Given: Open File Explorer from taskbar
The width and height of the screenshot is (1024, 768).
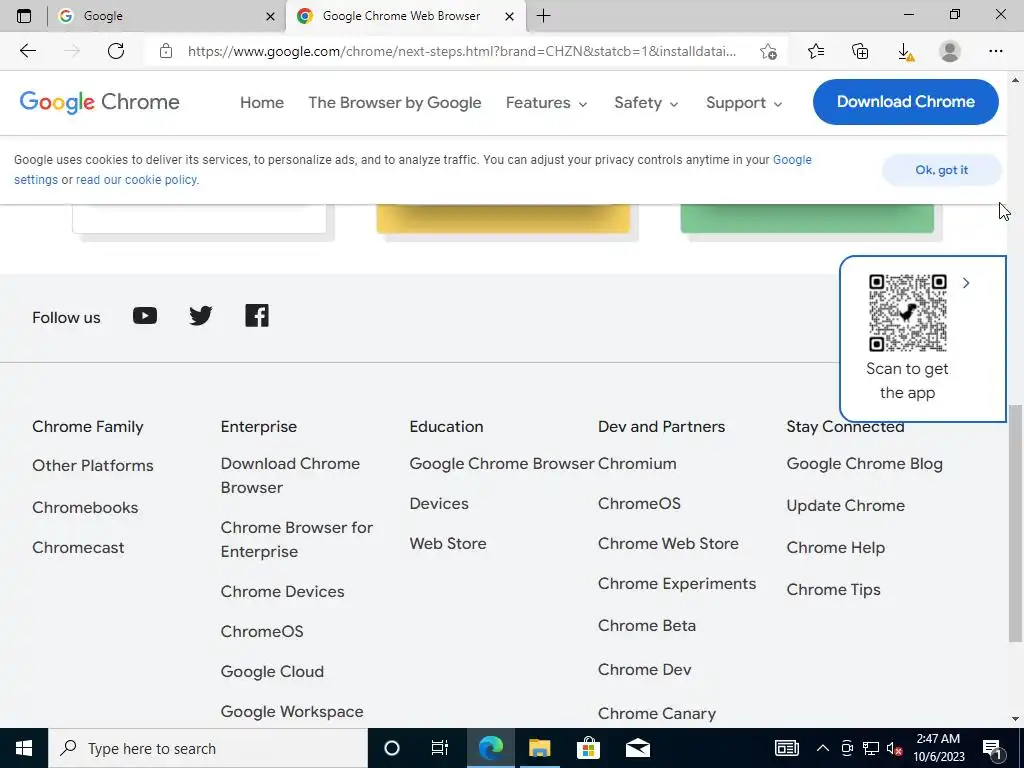Looking at the screenshot, I should pos(539,748).
